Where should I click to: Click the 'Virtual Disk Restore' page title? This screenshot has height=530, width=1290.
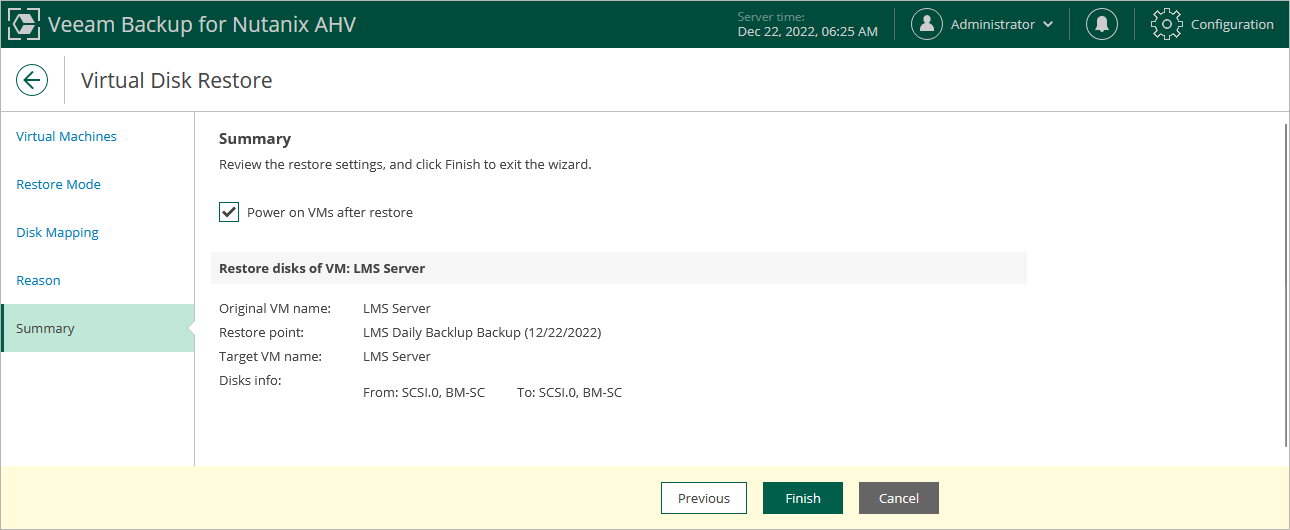pos(176,80)
